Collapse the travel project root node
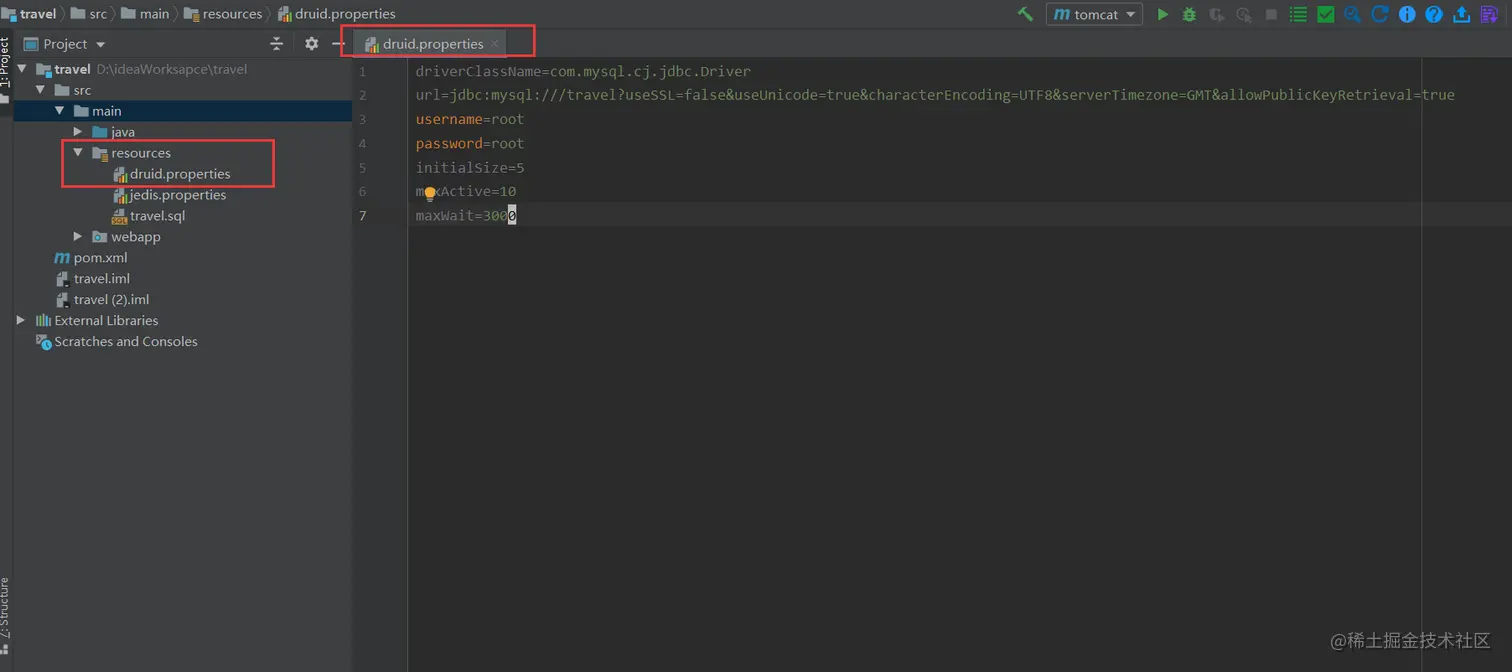 click(x=22, y=69)
